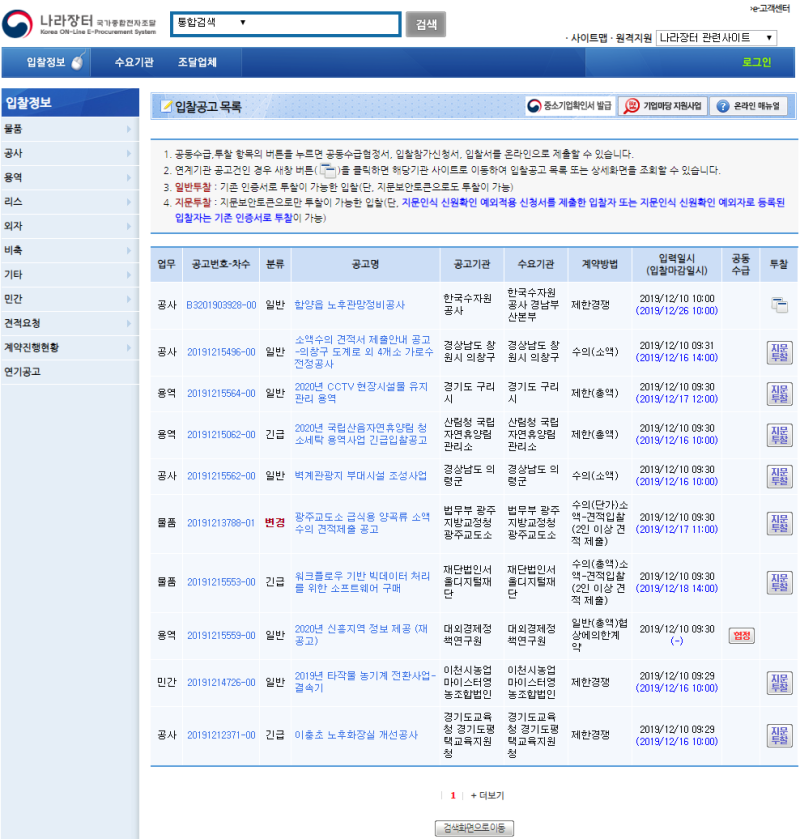Click 입찰공고 목록 page heading
This screenshot has height=839, width=800.
pyautogui.click(x=208, y=107)
